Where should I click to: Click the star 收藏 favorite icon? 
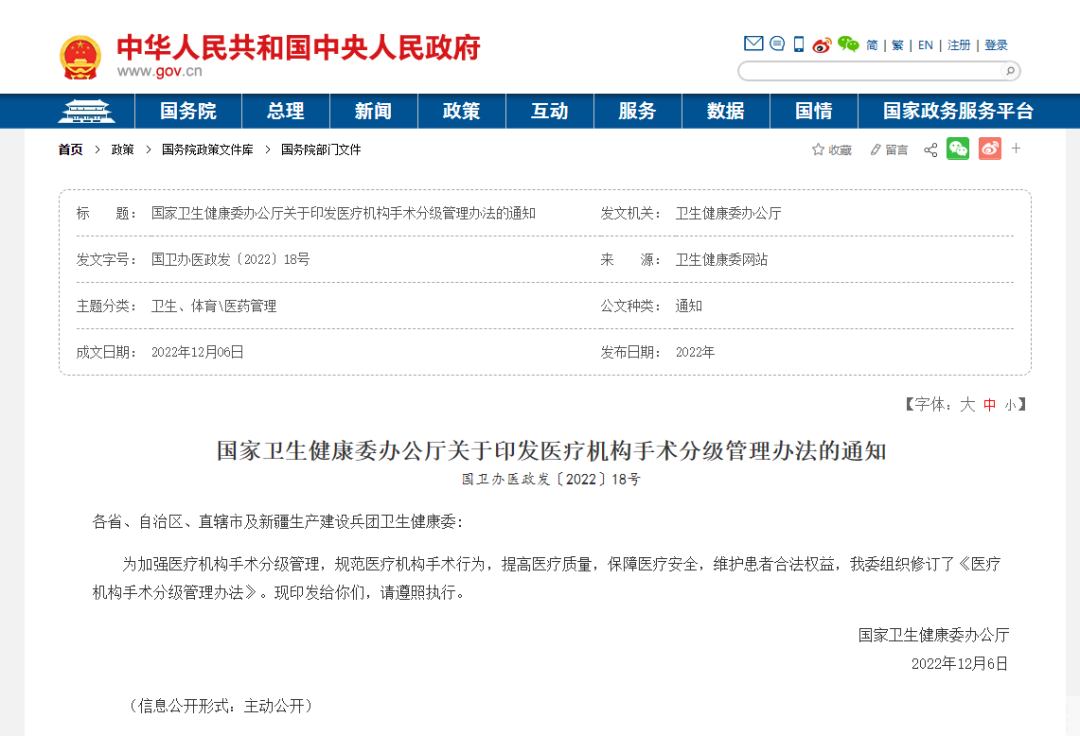(x=818, y=150)
